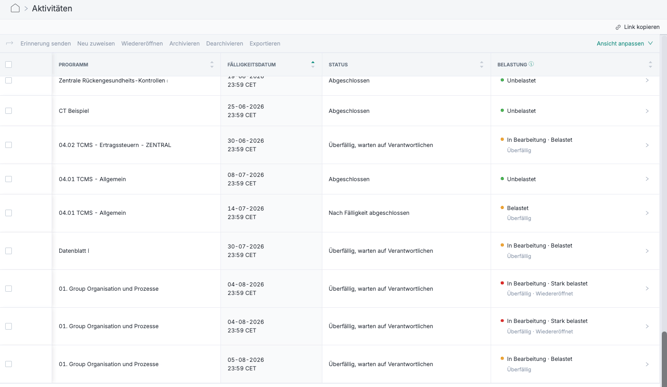This screenshot has height=387, width=667.
Task: Open the 04.02 TCMS Ertragssteuern row chevron
Action: 647,145
